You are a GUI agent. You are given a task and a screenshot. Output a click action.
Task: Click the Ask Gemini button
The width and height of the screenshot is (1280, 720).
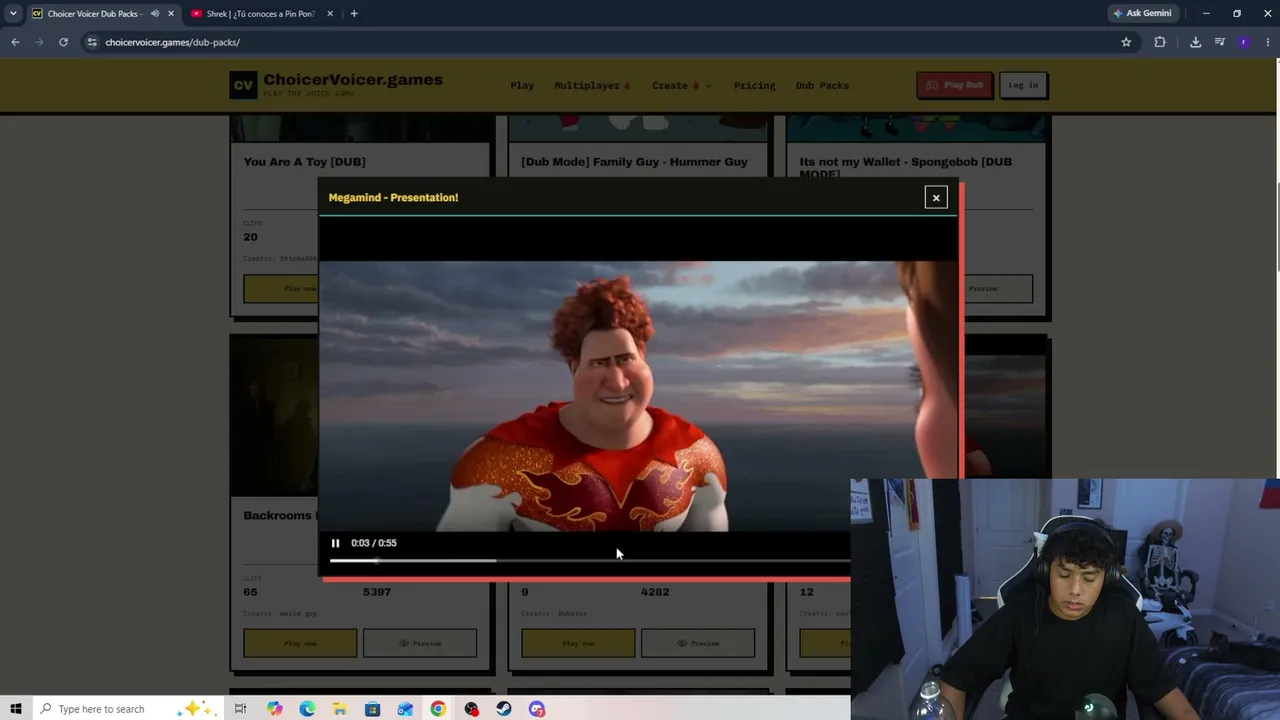pyautogui.click(x=1142, y=13)
